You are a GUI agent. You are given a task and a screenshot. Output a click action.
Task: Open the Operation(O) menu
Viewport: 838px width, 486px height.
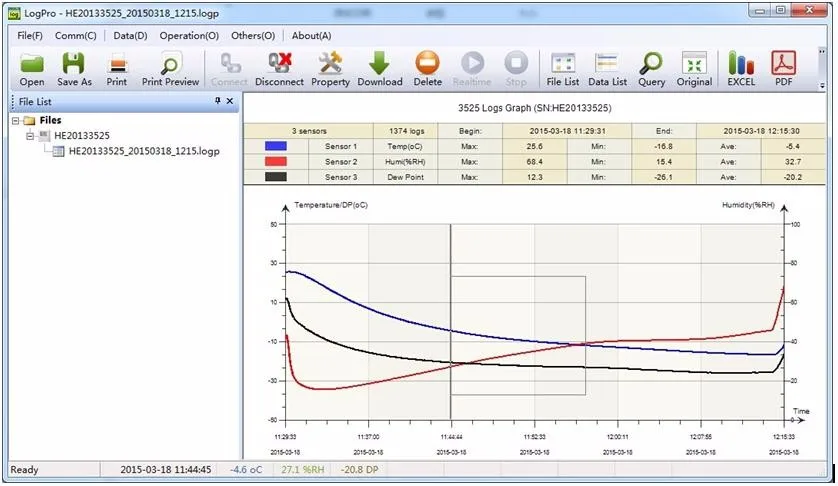[x=189, y=36]
